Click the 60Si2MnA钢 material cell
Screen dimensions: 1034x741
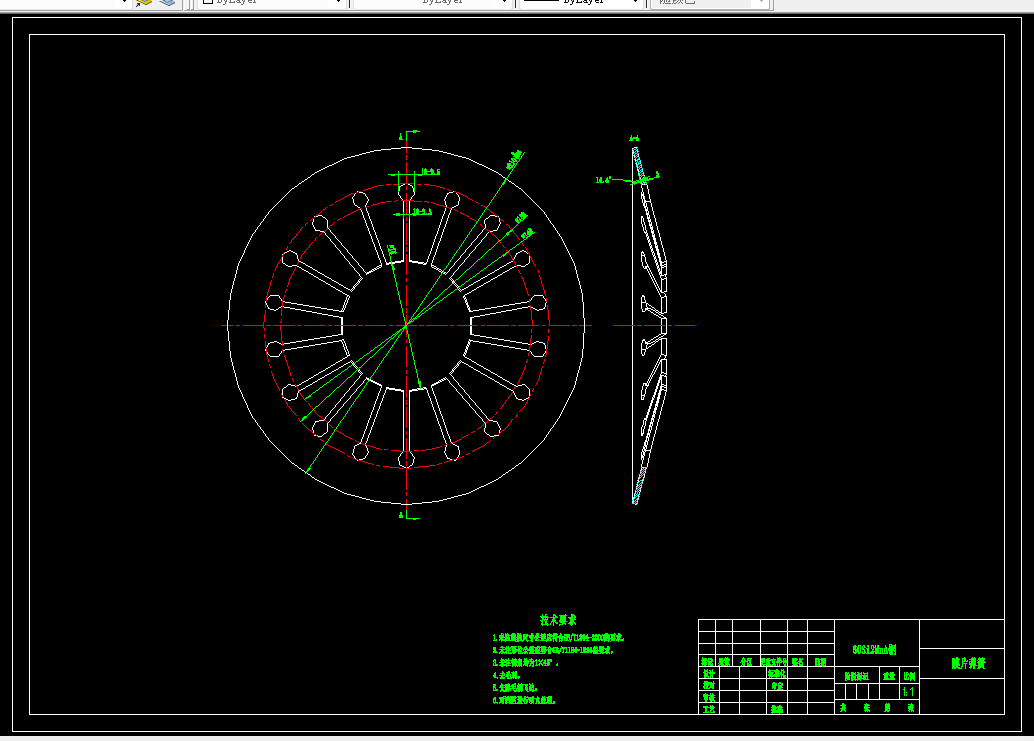[874, 649]
